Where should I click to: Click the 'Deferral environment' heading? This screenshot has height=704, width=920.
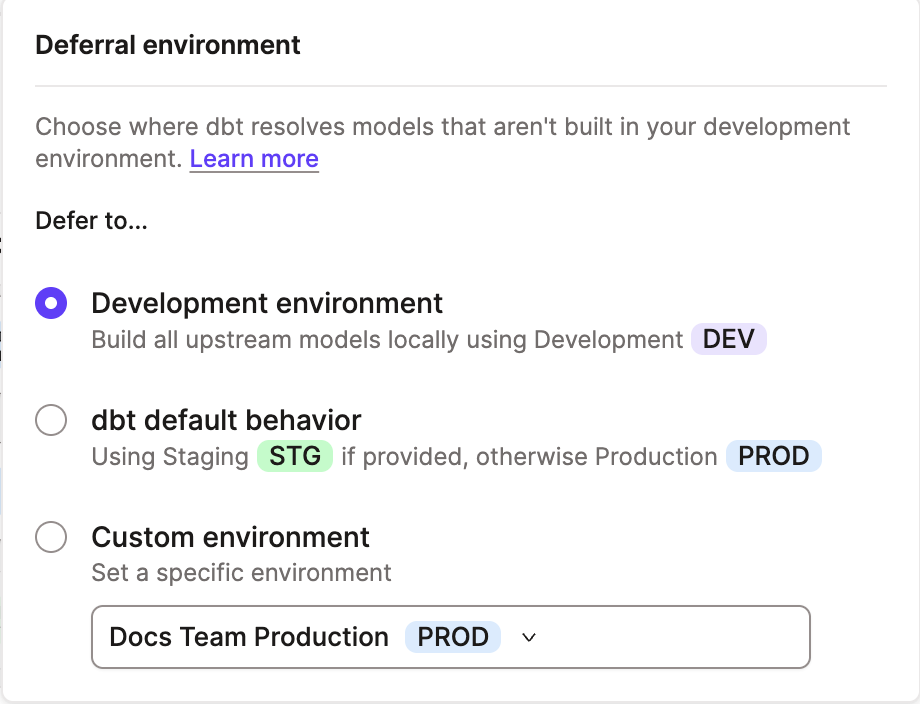tap(167, 45)
